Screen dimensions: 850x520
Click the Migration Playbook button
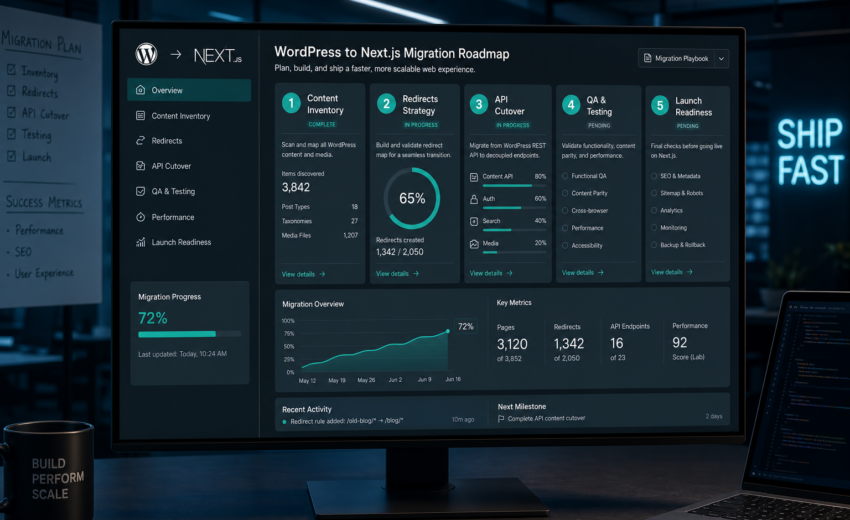pyautogui.click(x=683, y=59)
